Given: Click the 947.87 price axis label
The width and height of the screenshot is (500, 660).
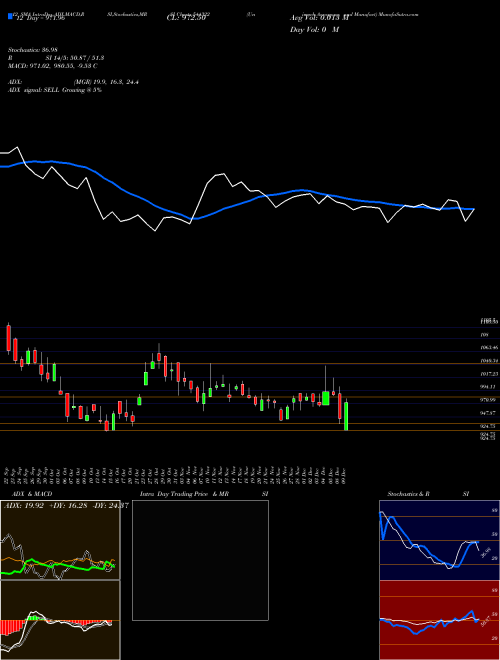Looking at the screenshot, I should point(490,413).
